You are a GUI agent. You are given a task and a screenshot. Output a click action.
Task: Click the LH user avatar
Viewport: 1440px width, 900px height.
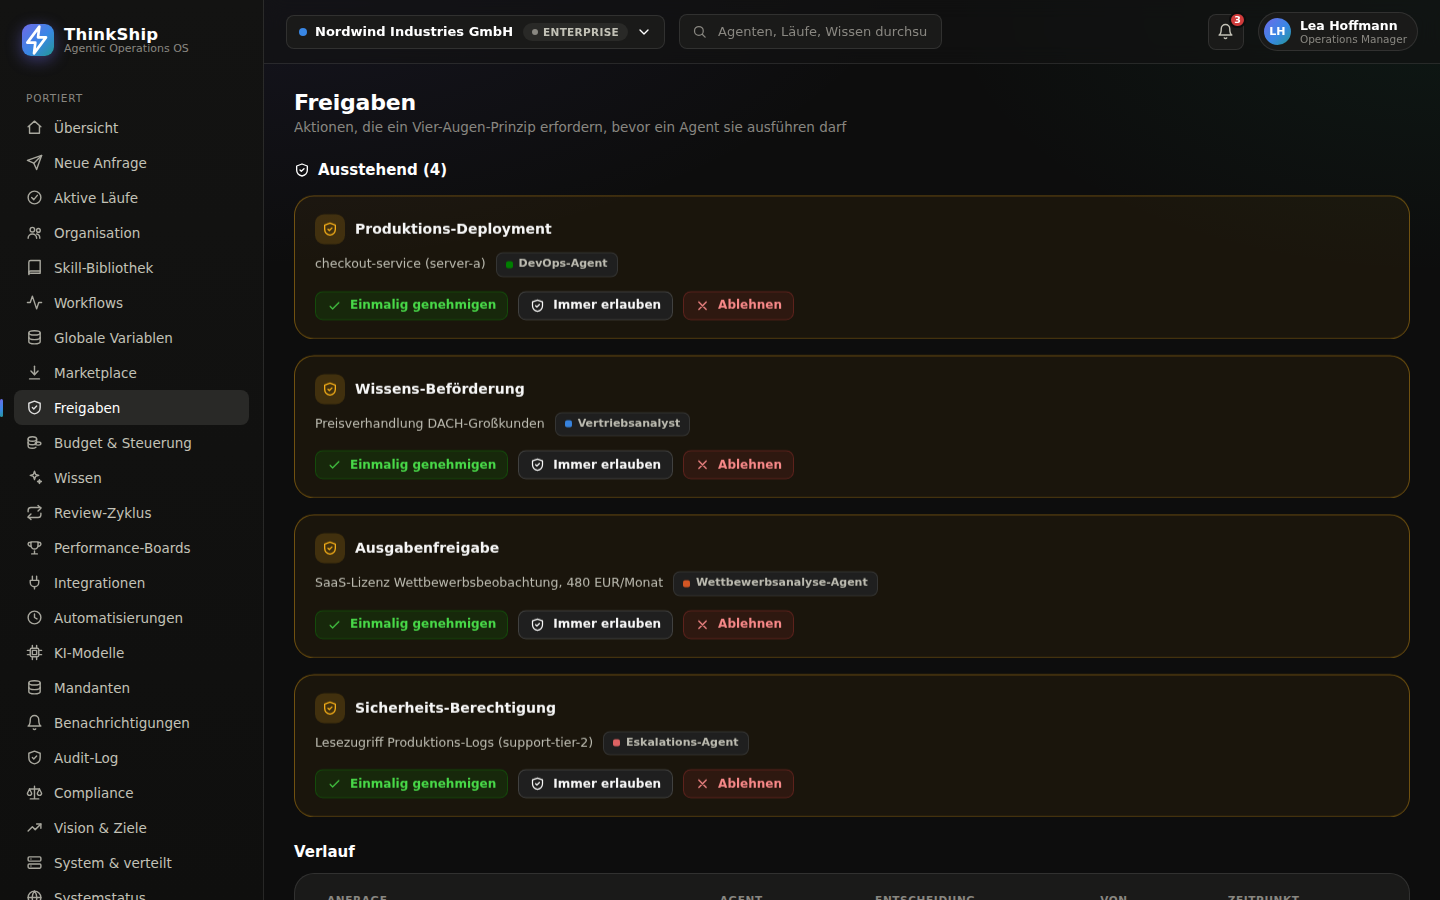point(1277,32)
